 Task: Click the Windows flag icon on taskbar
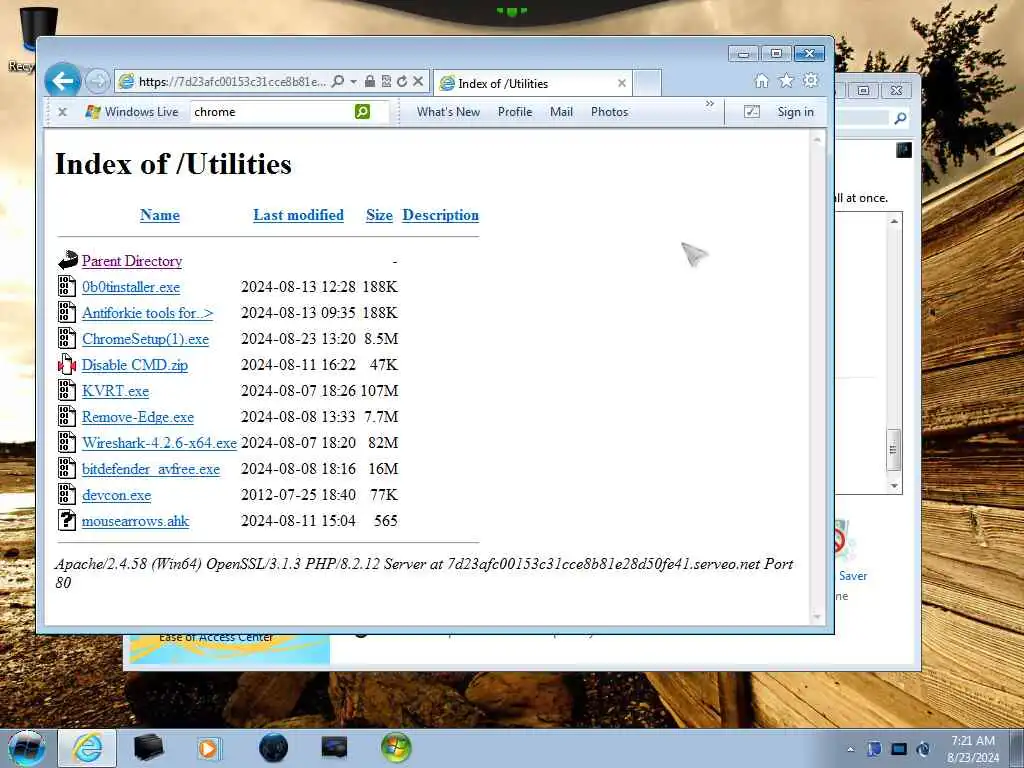pos(396,748)
